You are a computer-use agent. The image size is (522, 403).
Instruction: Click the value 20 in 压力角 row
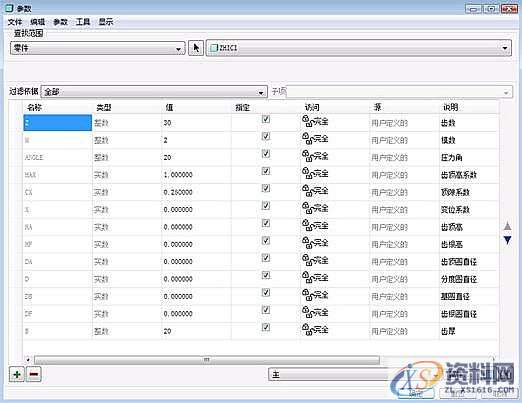pyautogui.click(x=167, y=158)
